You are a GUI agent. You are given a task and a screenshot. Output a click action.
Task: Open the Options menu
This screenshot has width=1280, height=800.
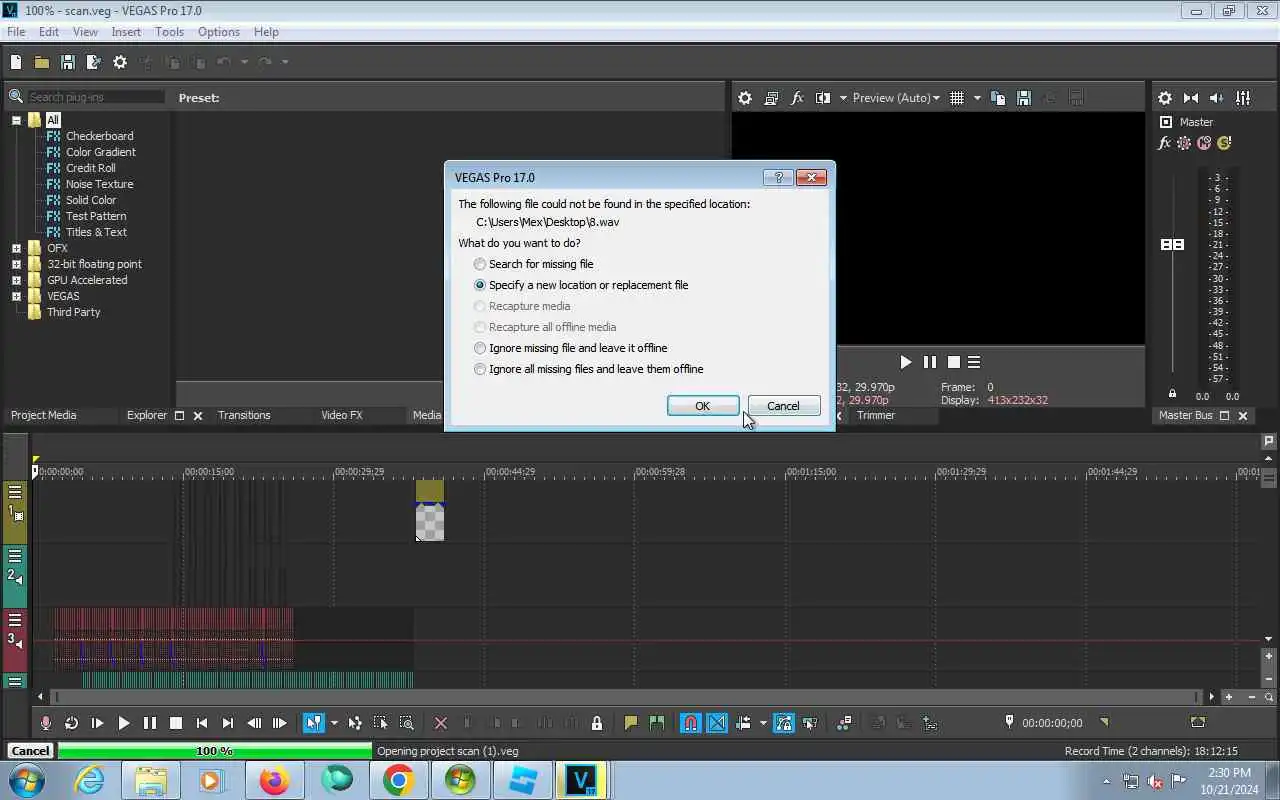tap(218, 32)
